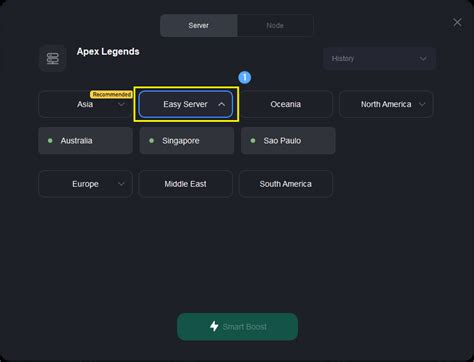
Task: Switch to the Node tab
Action: pos(275,25)
